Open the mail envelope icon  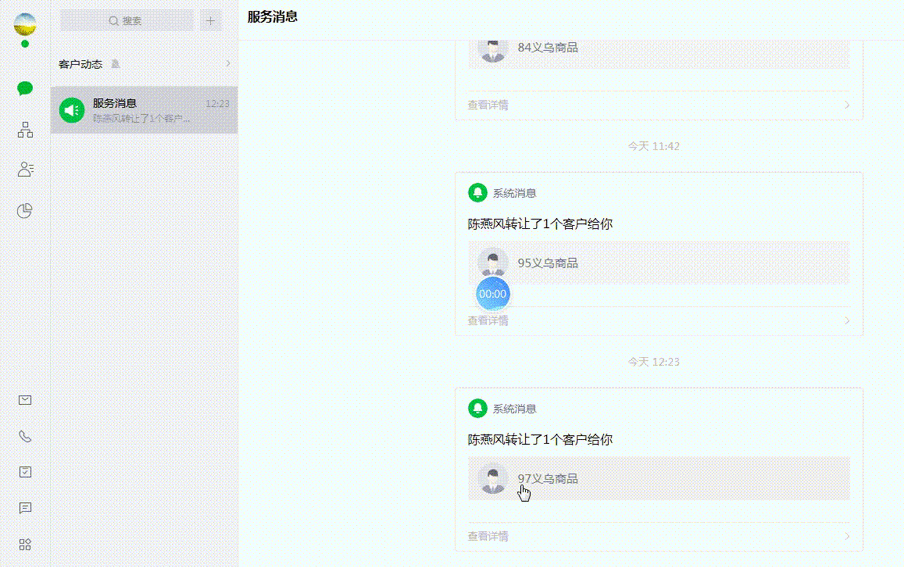[x=25, y=400]
